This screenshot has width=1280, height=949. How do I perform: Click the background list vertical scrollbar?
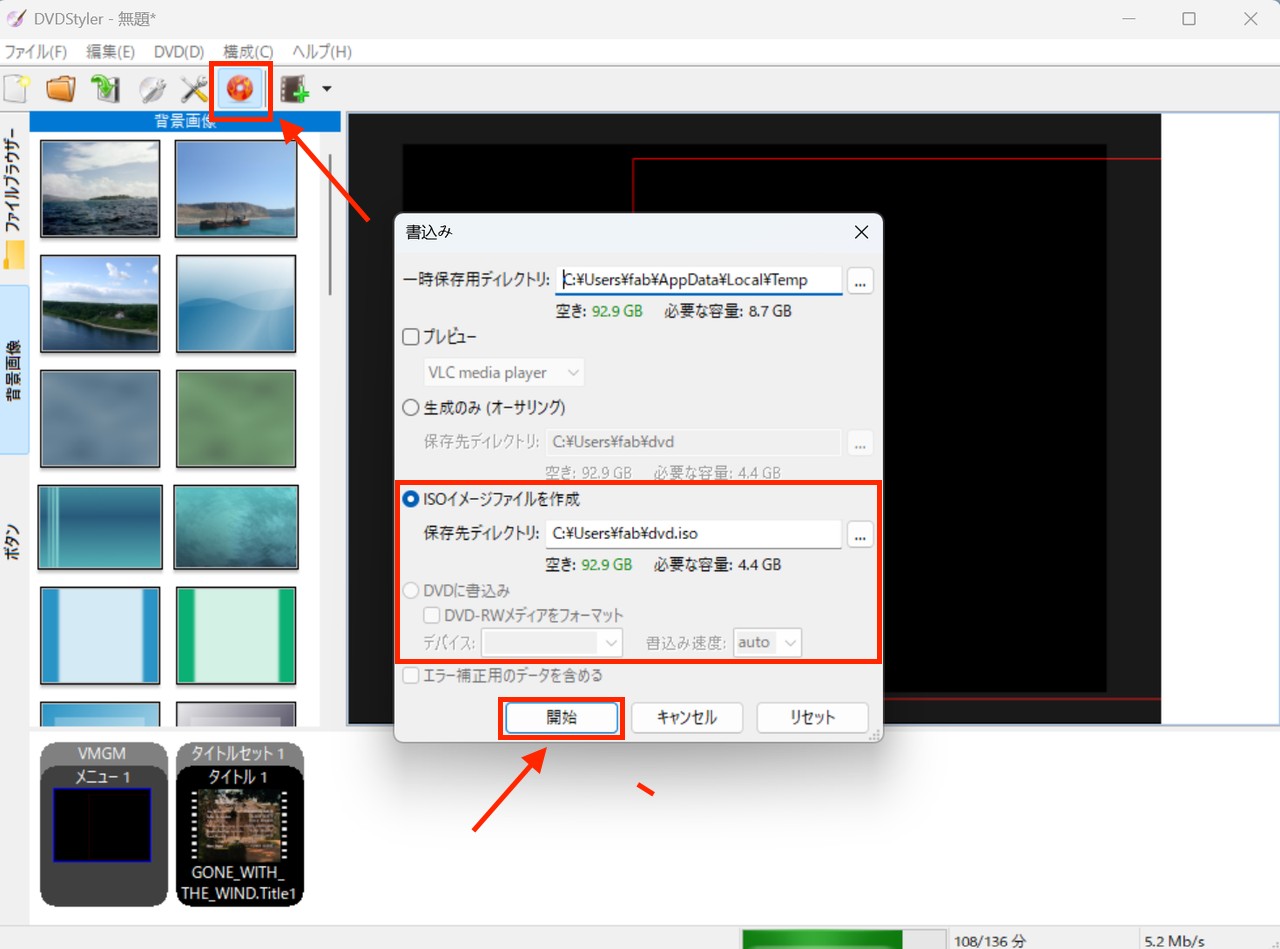330,225
